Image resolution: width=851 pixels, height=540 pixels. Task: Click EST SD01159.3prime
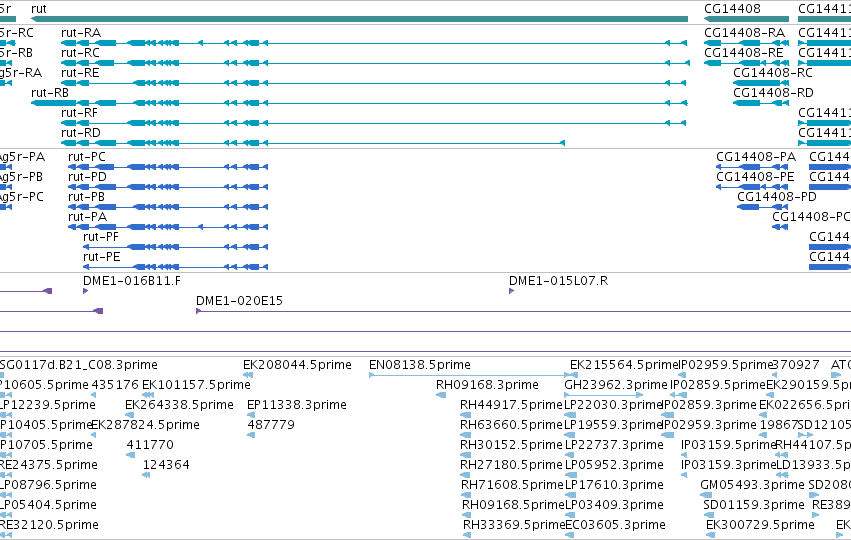click(x=754, y=505)
